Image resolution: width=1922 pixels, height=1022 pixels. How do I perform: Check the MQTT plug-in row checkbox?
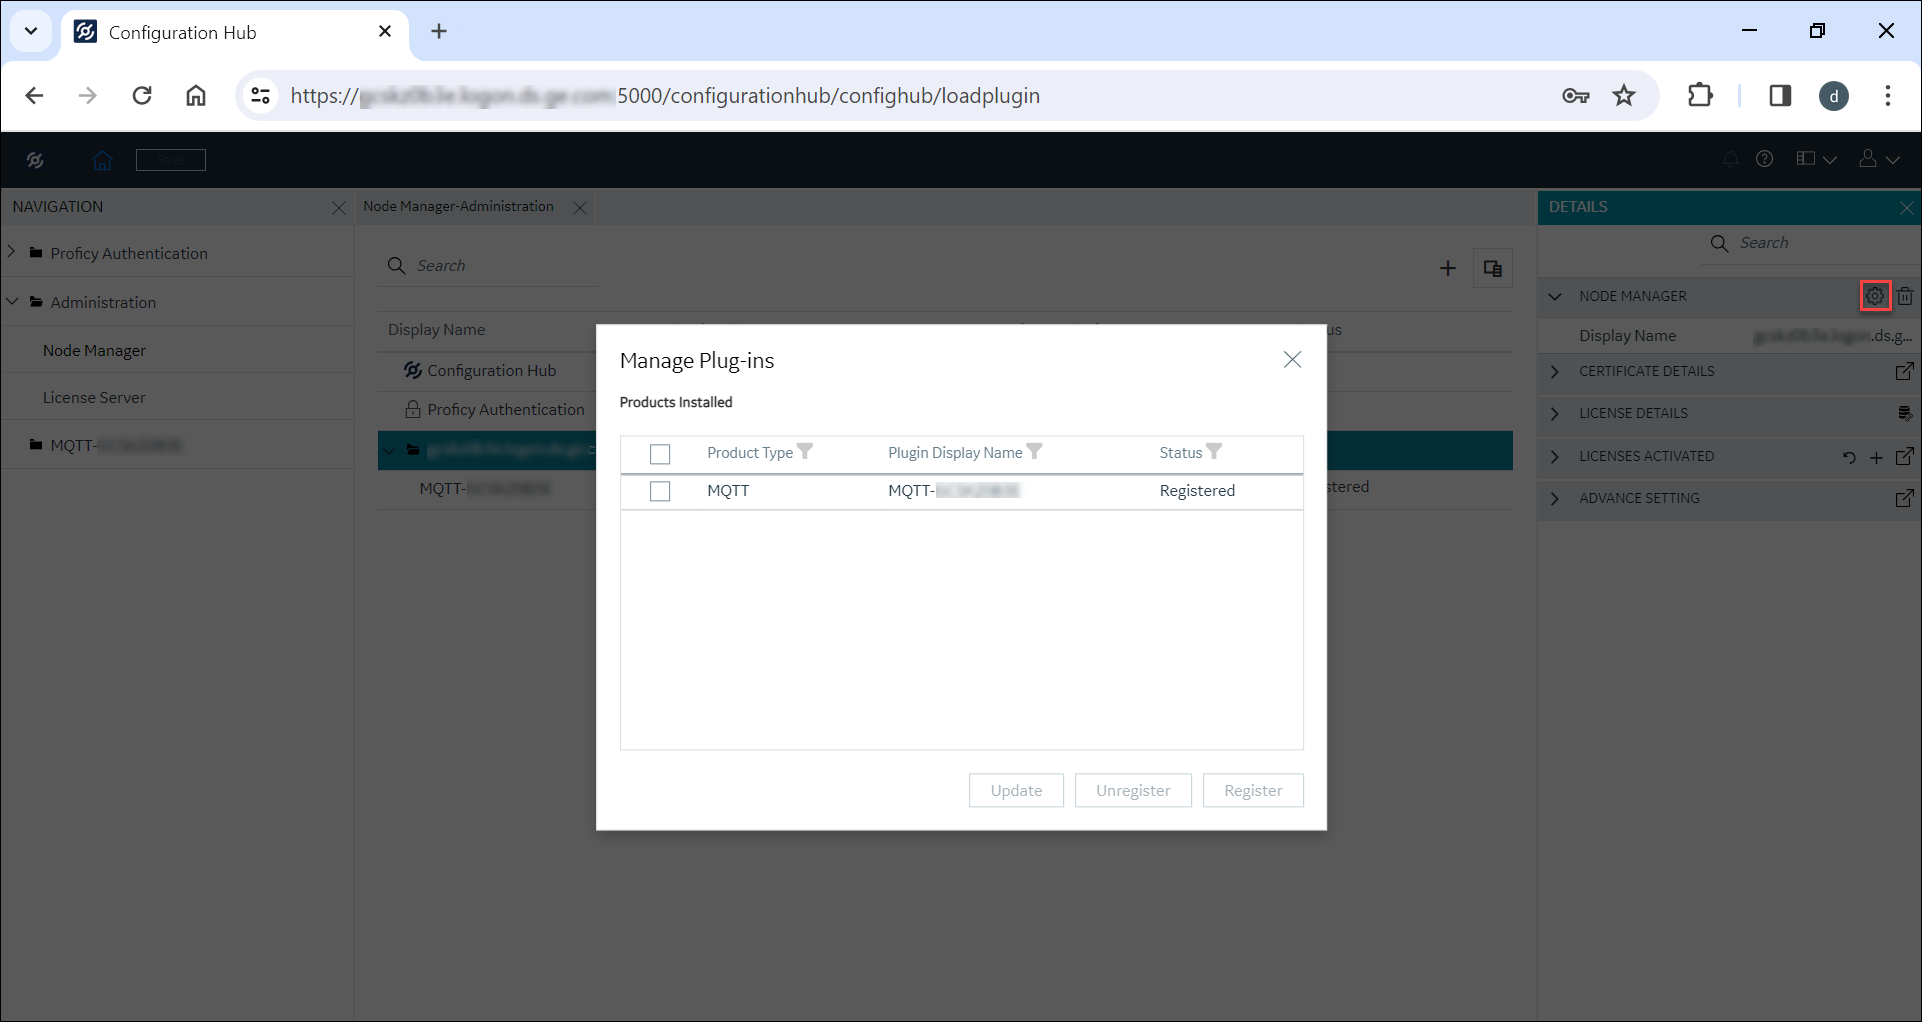[x=660, y=491]
